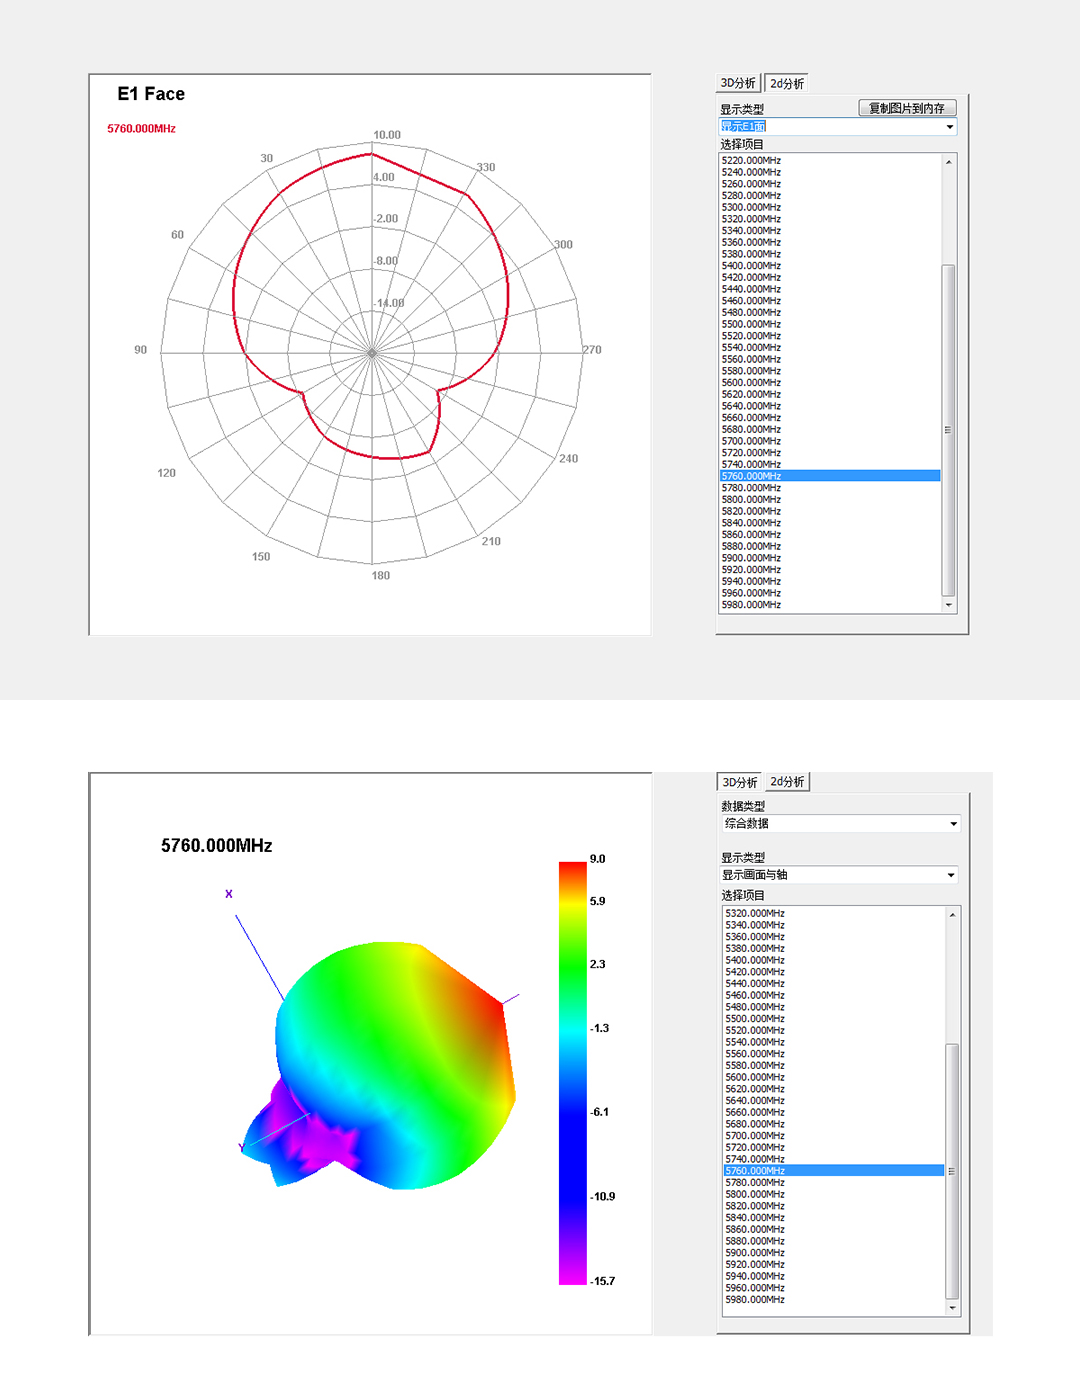Click scroll-up arrow of lower frequency list
The image size is (1080, 1400).
pyautogui.click(x=952, y=915)
